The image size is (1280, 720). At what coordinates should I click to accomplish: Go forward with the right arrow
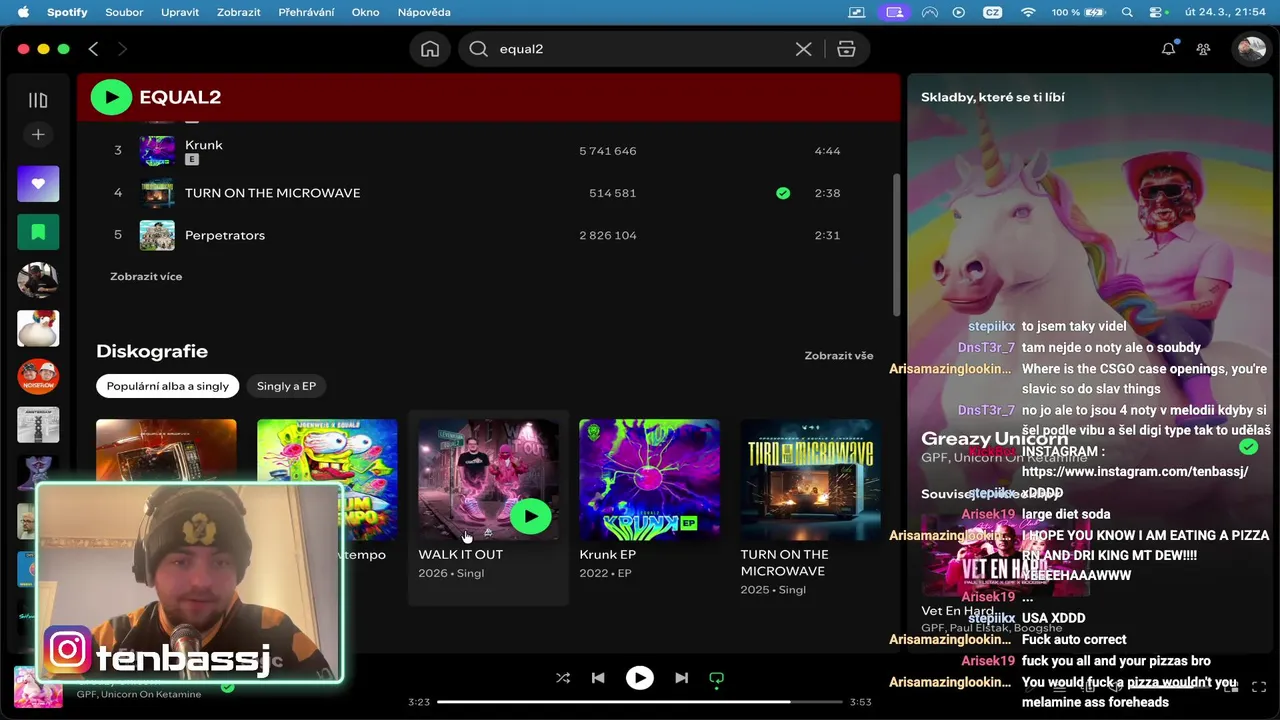(x=122, y=49)
